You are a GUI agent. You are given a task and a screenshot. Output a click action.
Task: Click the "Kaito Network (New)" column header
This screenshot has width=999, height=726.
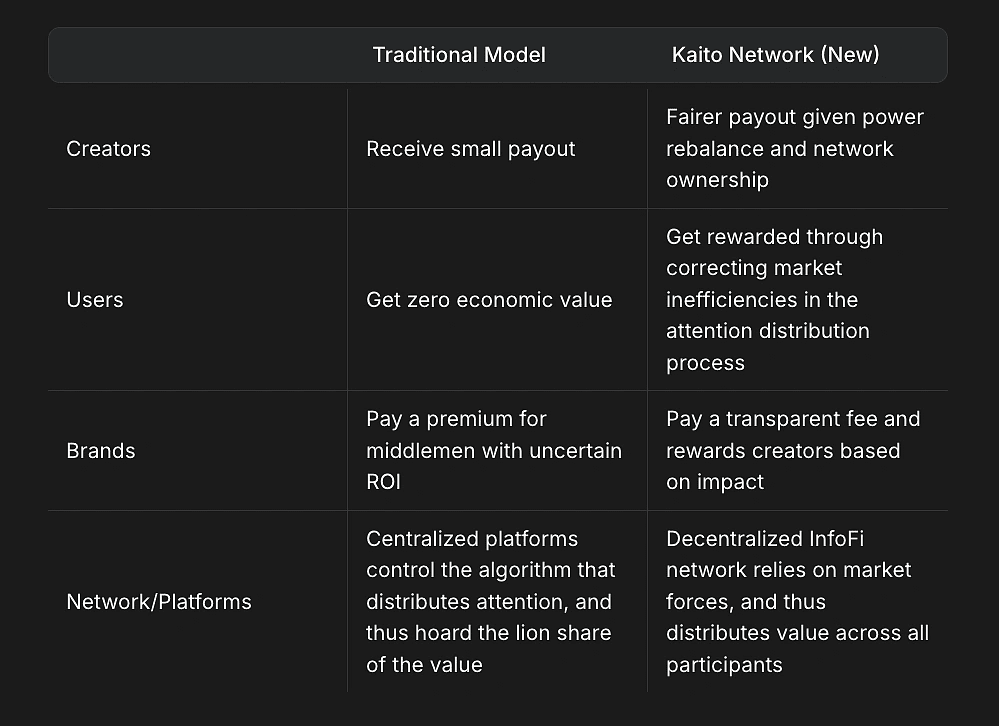click(775, 55)
